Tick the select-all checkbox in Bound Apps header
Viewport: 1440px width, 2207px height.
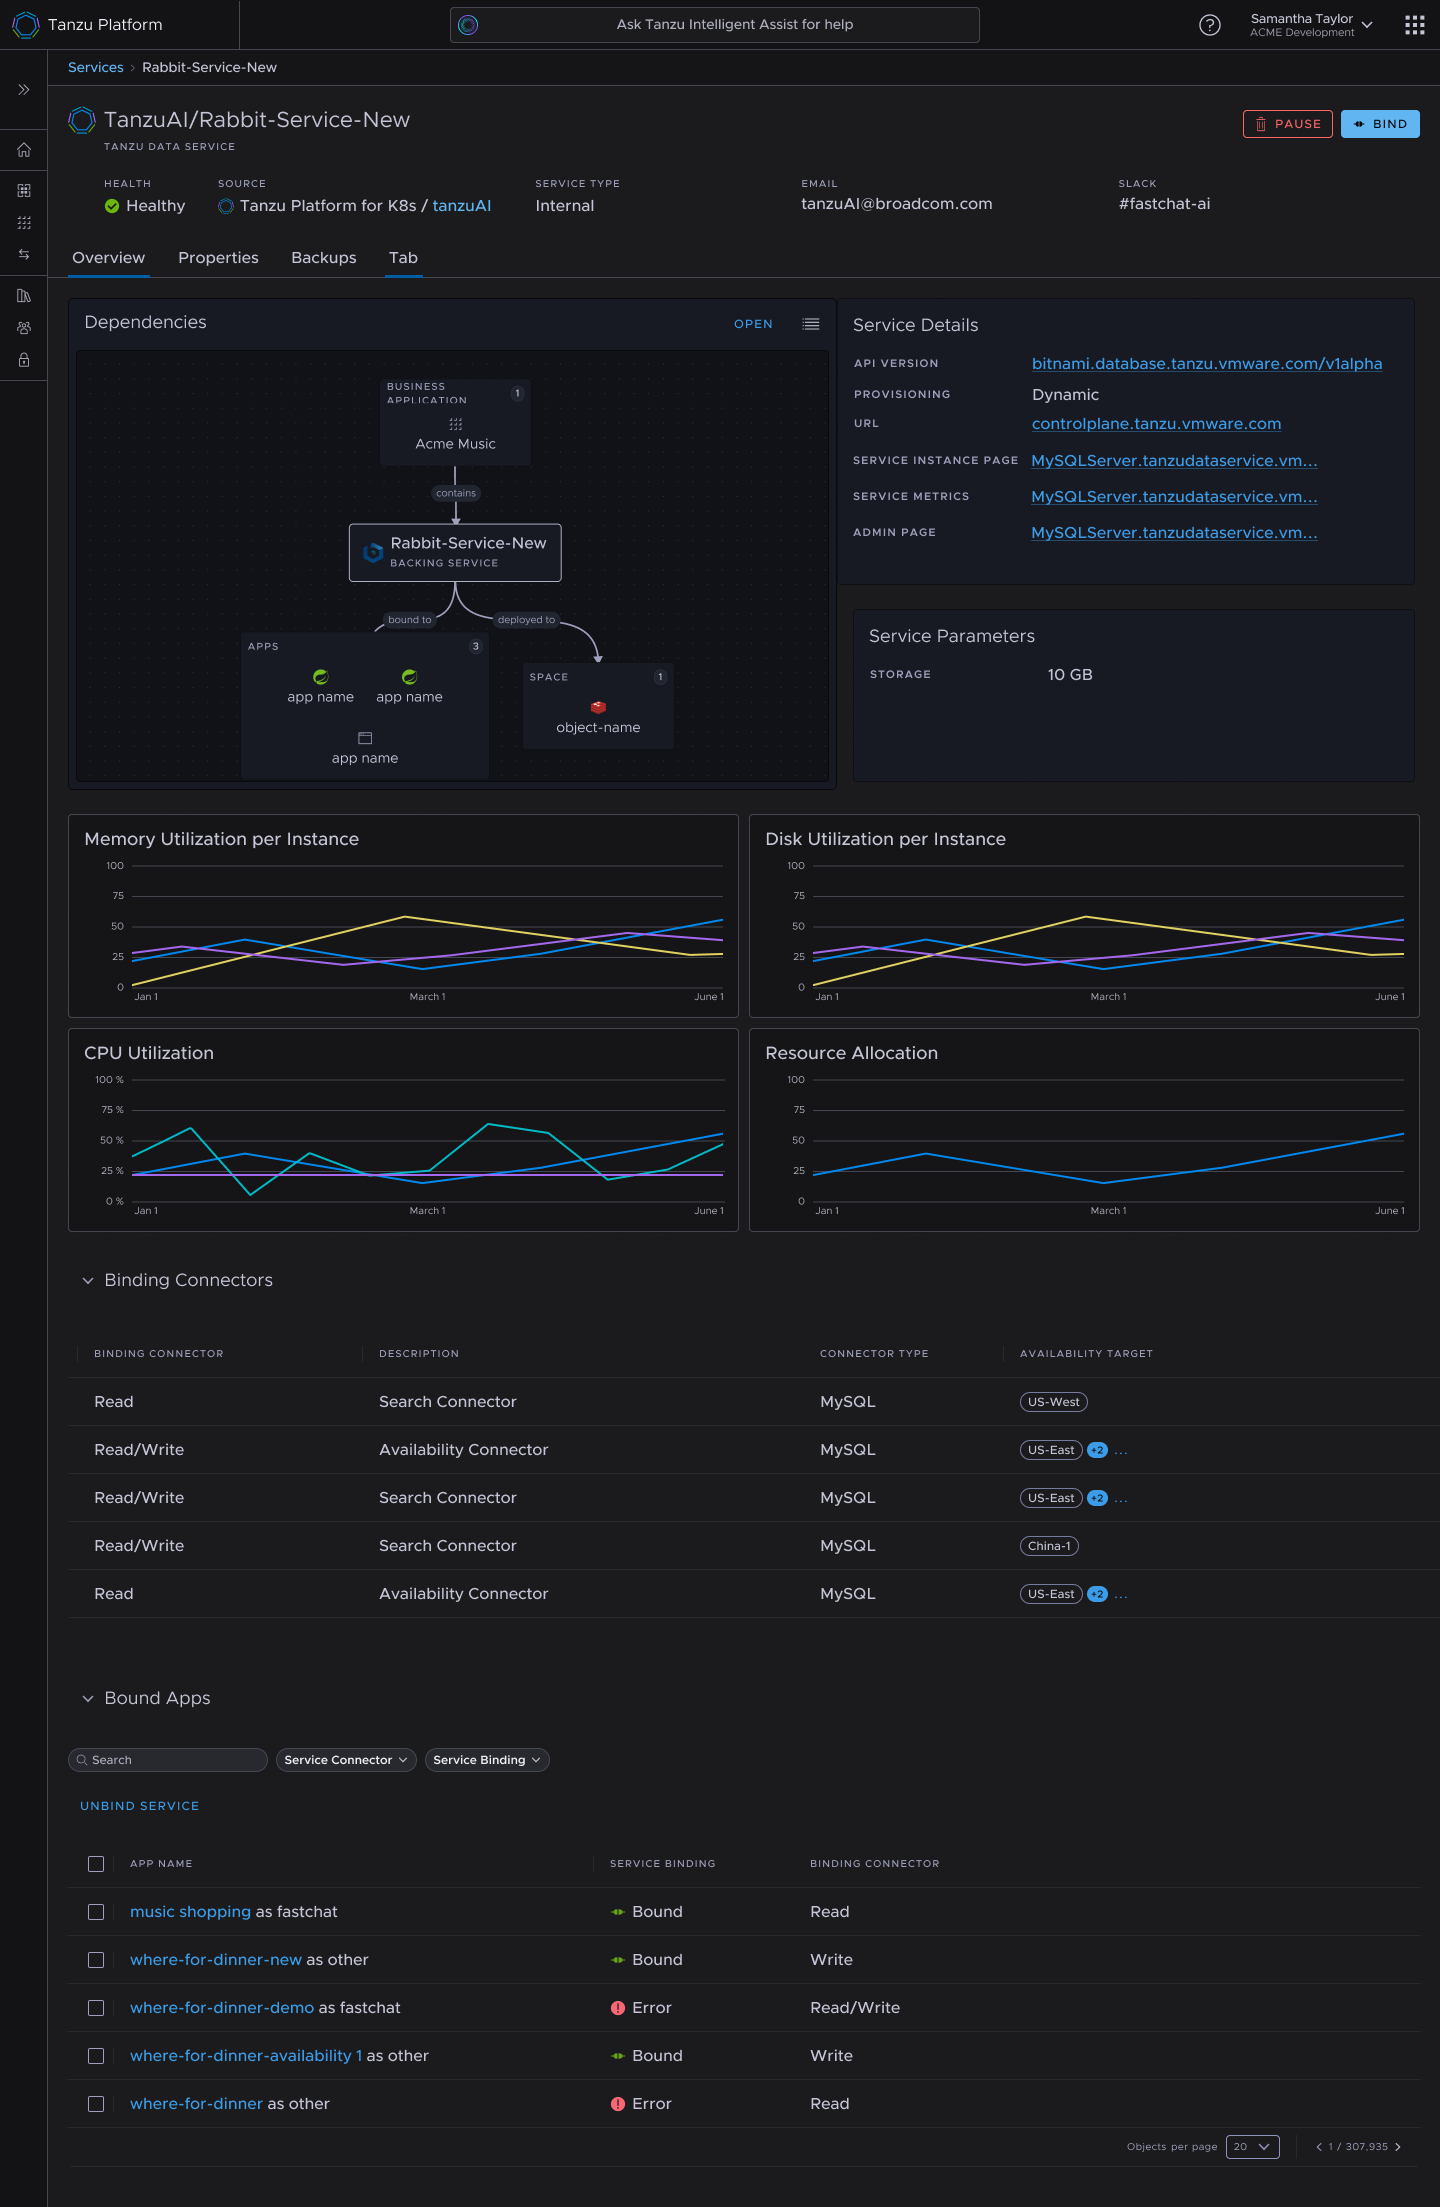[96, 1864]
